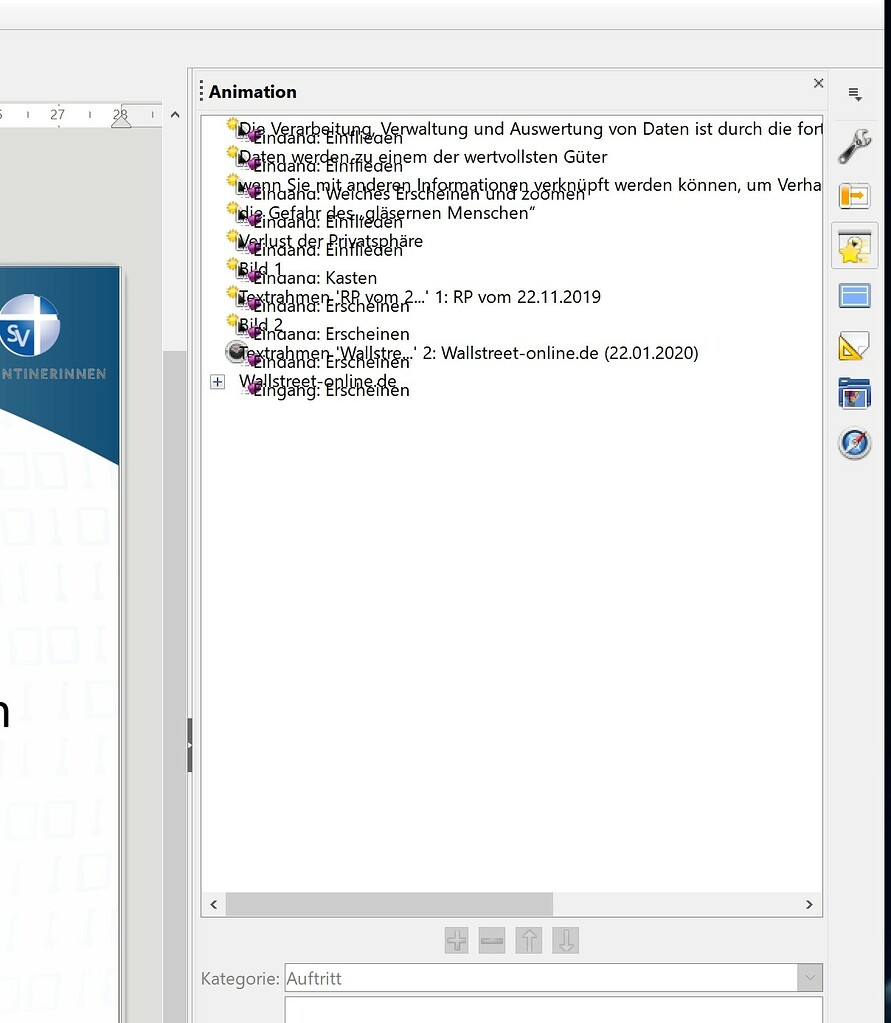Image resolution: width=891 pixels, height=1023 pixels.
Task: Open the Slide Transition panel icon
Action: [x=854, y=196]
